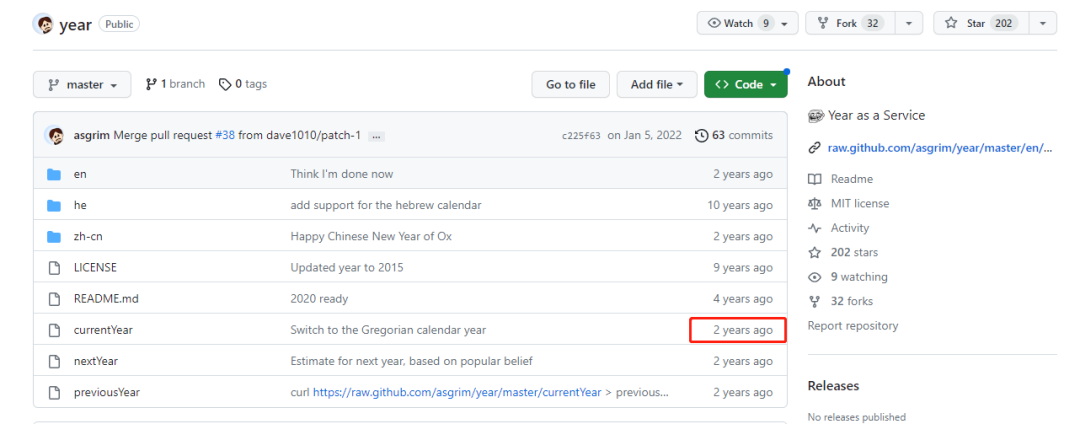Open the README.md file
Viewport: 1080px width, 424px height.
[106, 299]
